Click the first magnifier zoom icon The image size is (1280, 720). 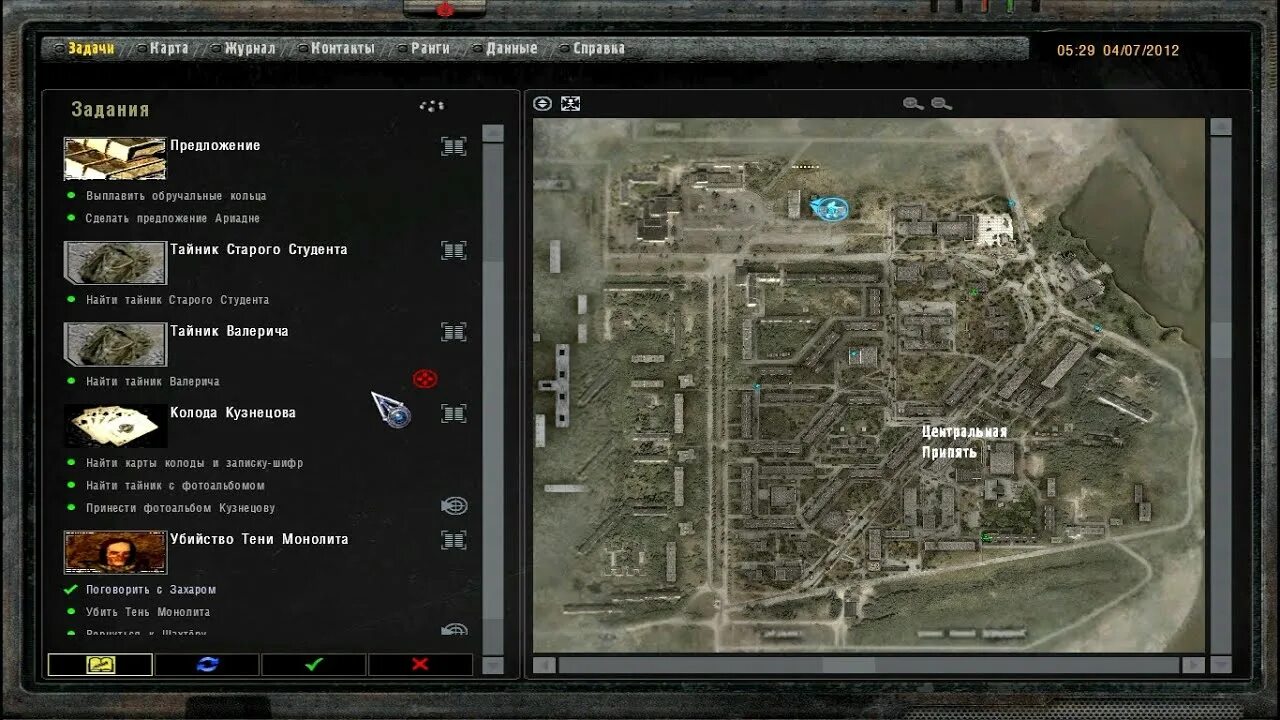click(x=913, y=104)
